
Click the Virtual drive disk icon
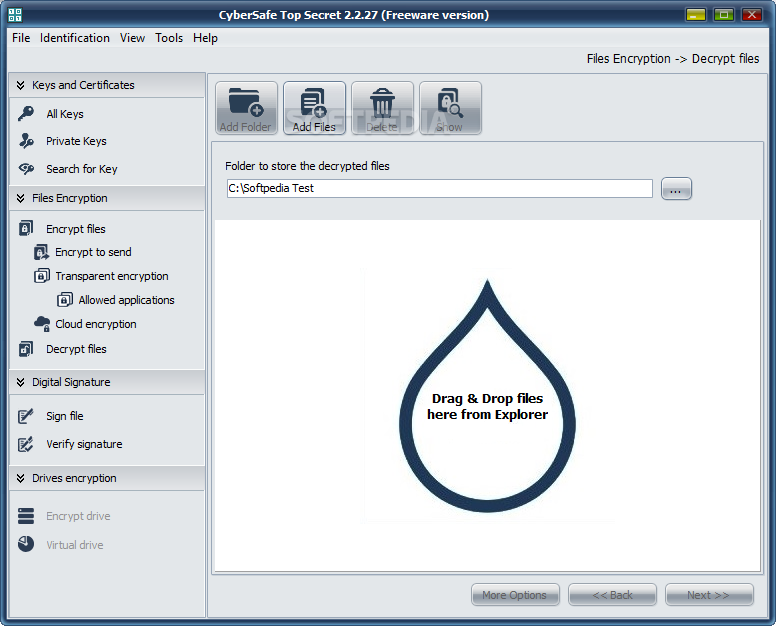(x=26, y=544)
